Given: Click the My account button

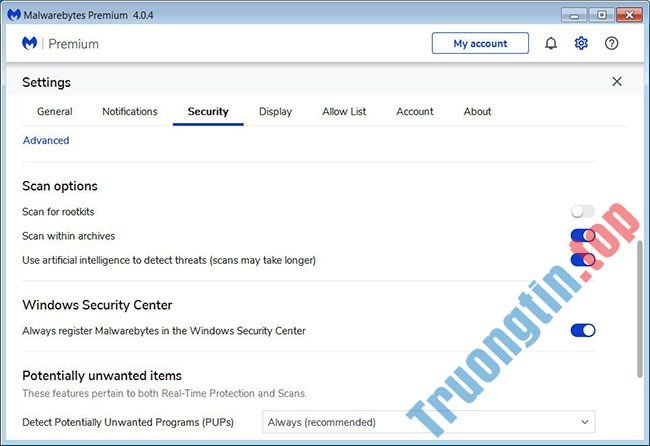Looking at the screenshot, I should click(480, 44).
